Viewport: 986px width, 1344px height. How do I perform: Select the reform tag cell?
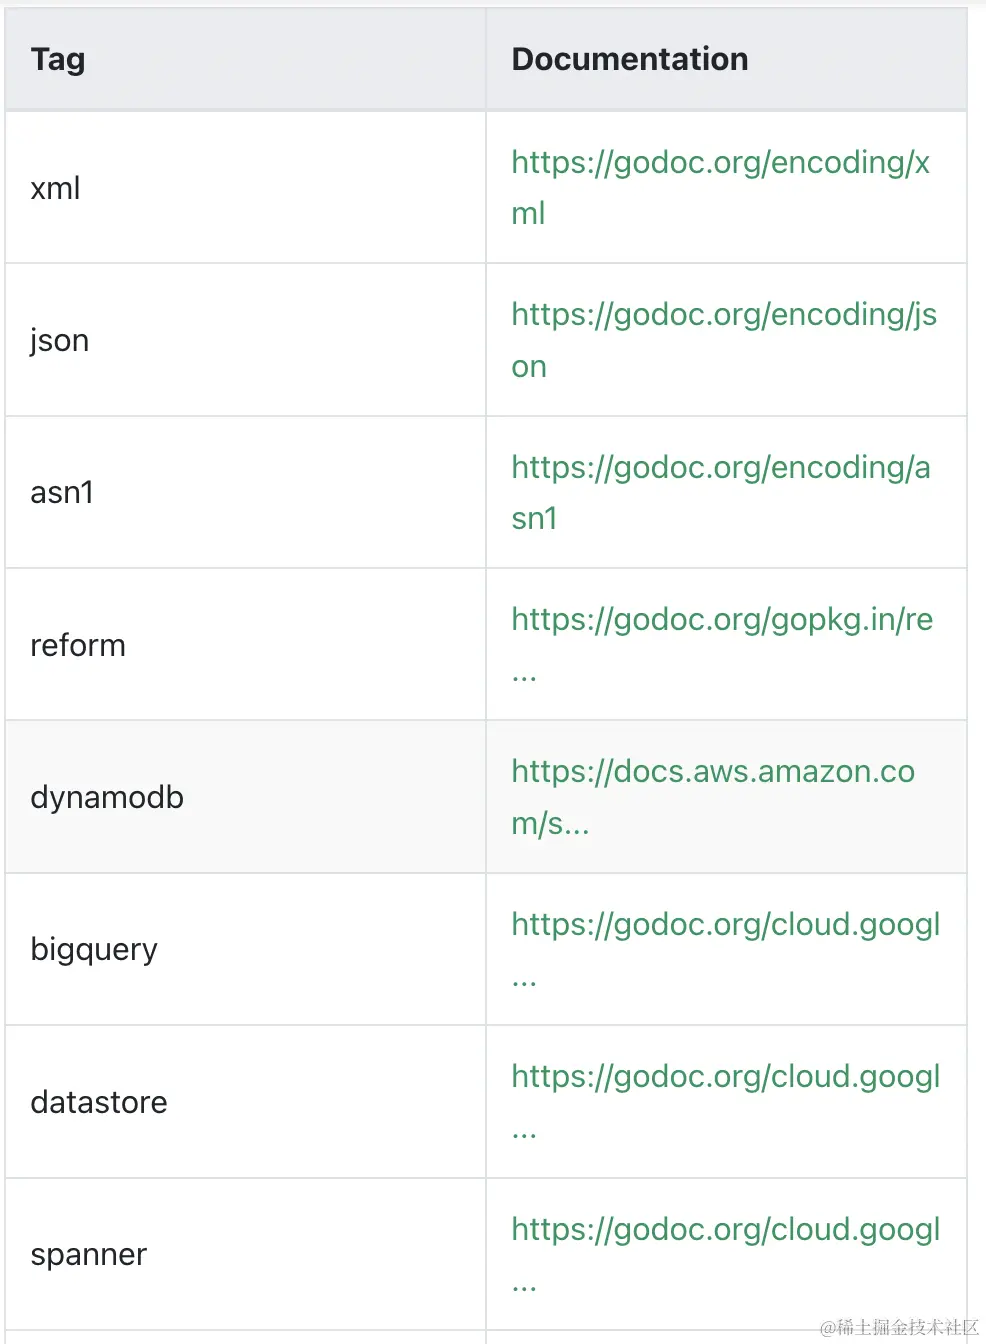pyautogui.click(x=245, y=644)
